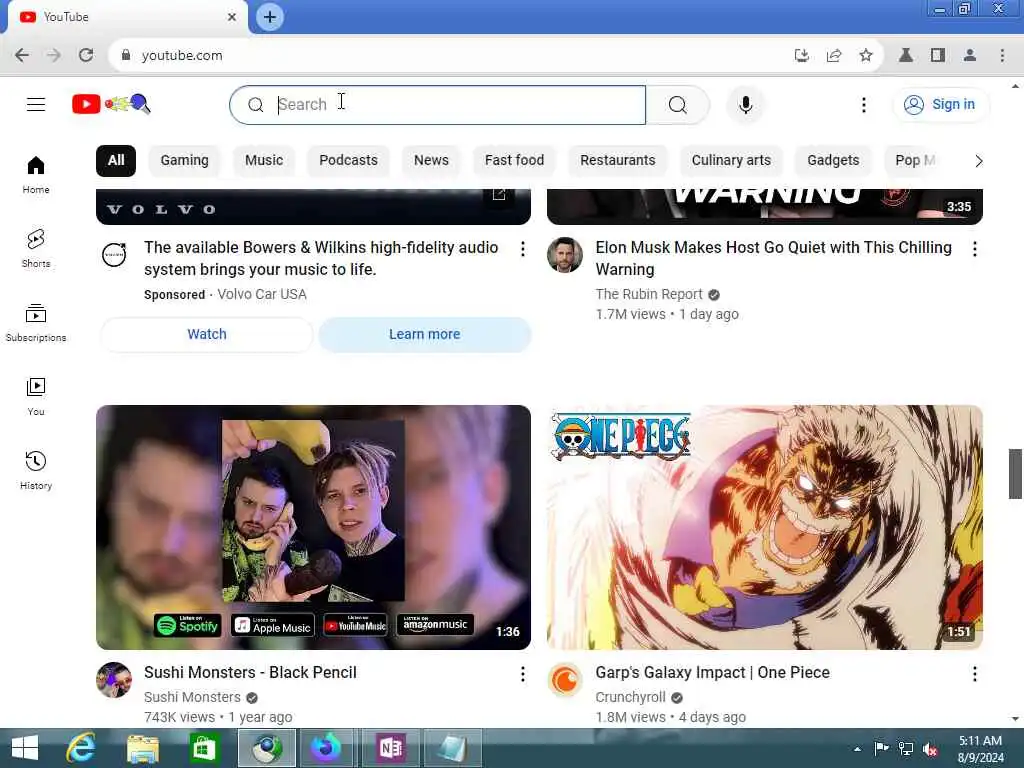Bookmark this page with star icon
Image resolution: width=1024 pixels, height=768 pixels.
click(866, 56)
